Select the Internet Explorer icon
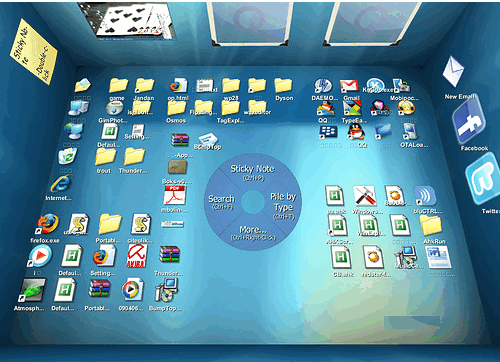 [61, 184]
